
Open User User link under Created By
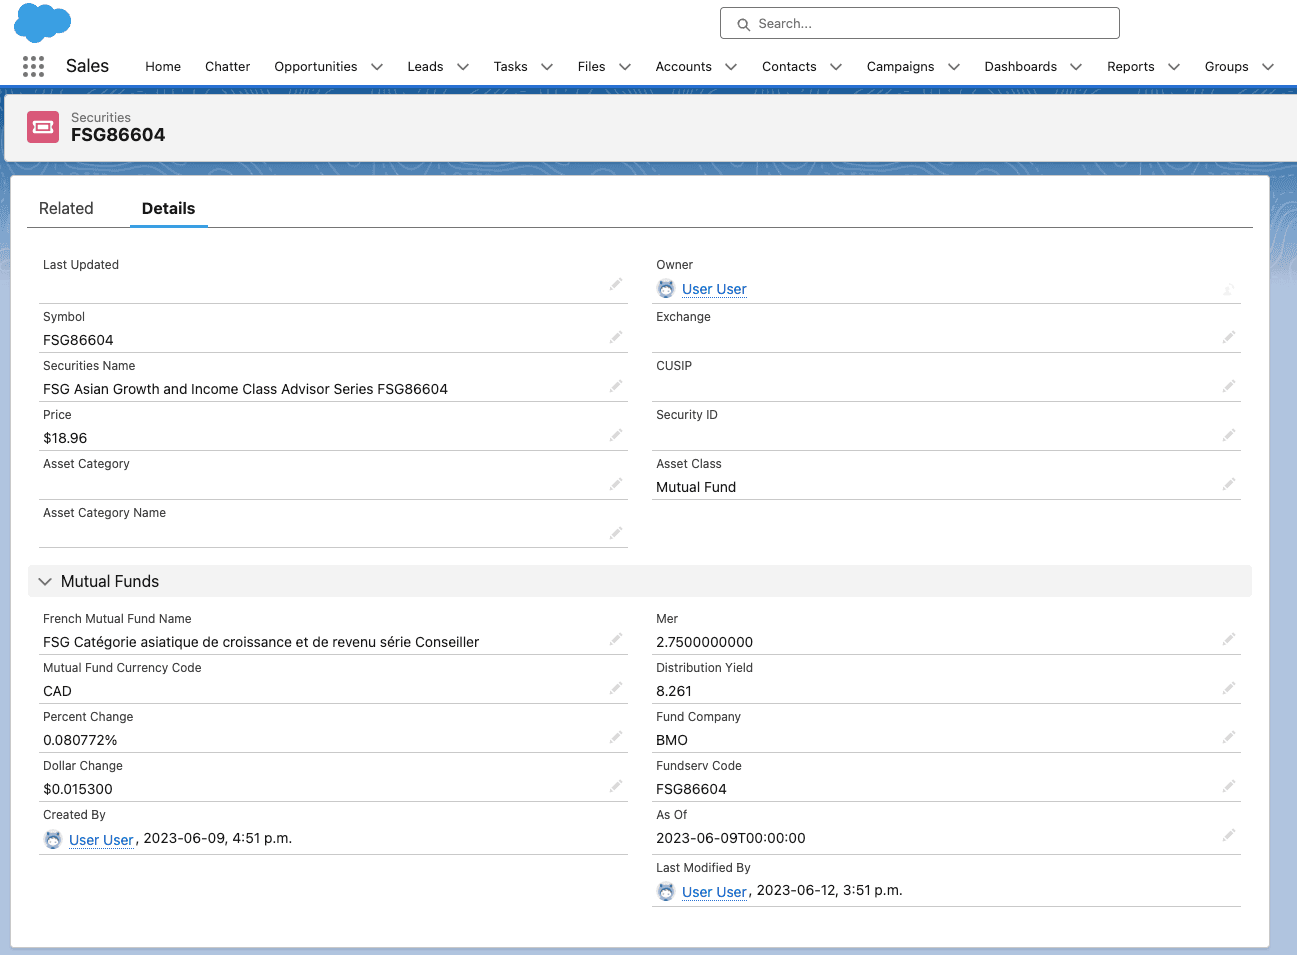[101, 840]
